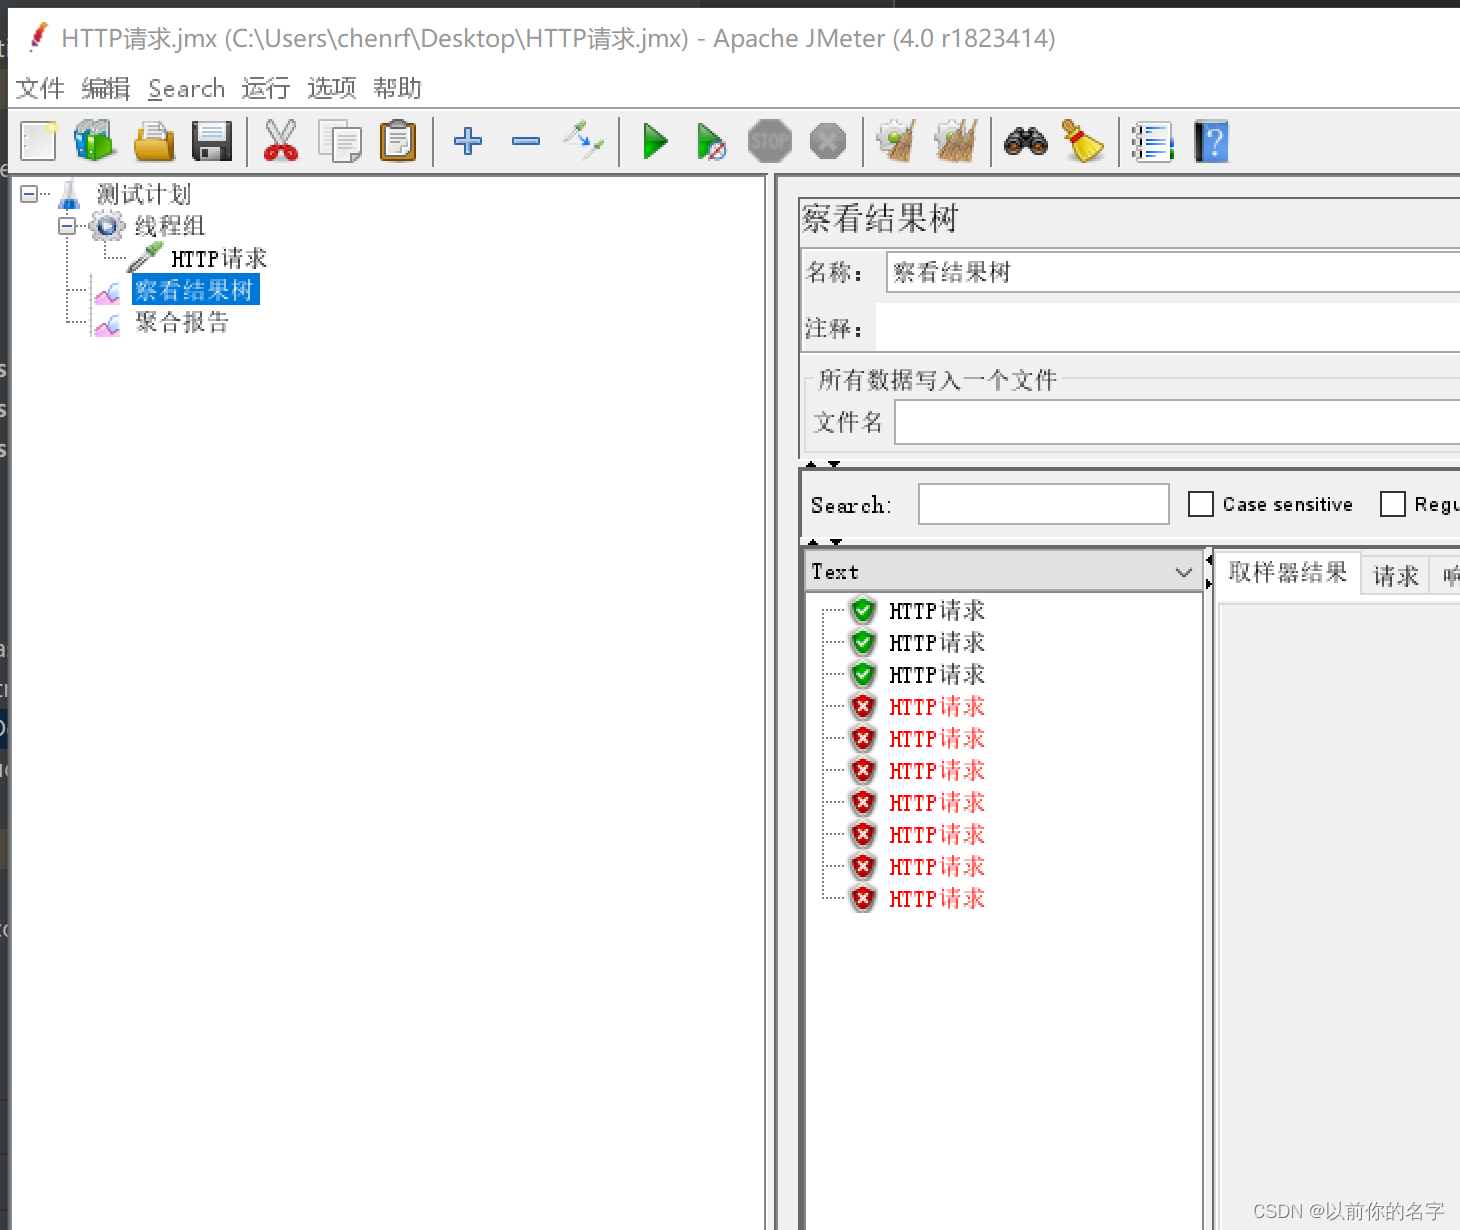
Task: Switch to the 请求 tab
Action: tap(1396, 576)
